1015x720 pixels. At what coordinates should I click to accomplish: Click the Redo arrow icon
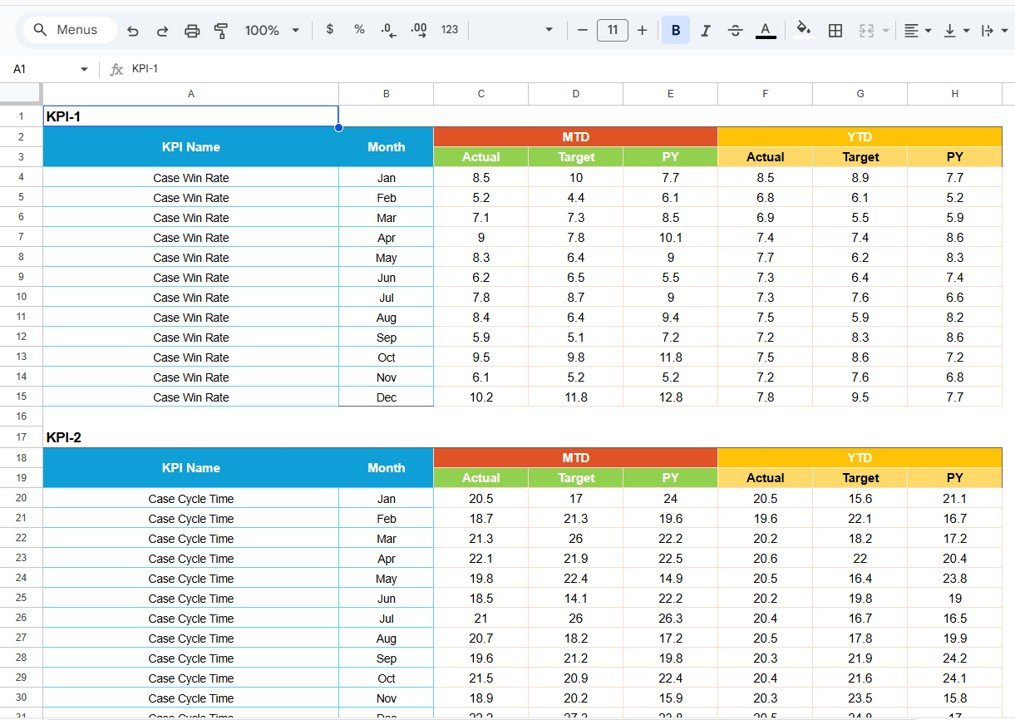tap(162, 31)
